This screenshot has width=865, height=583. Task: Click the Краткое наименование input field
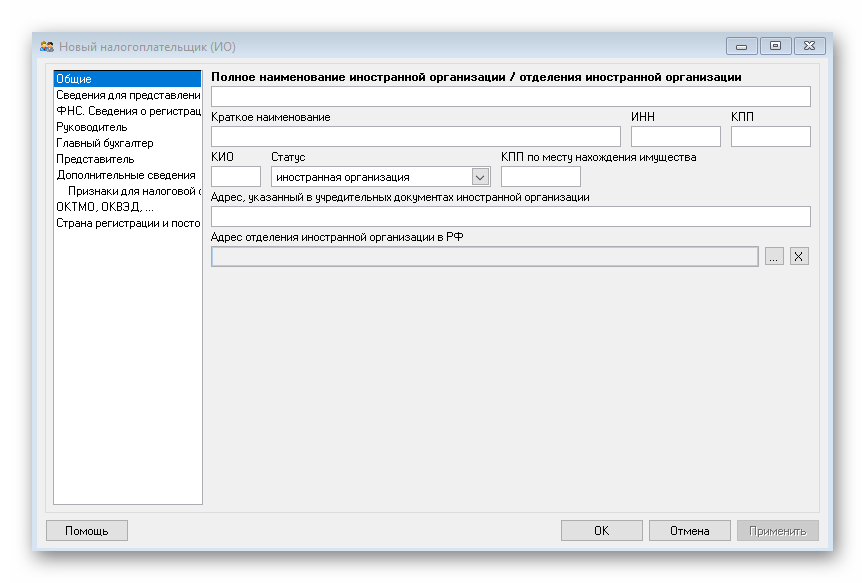[x=416, y=136]
